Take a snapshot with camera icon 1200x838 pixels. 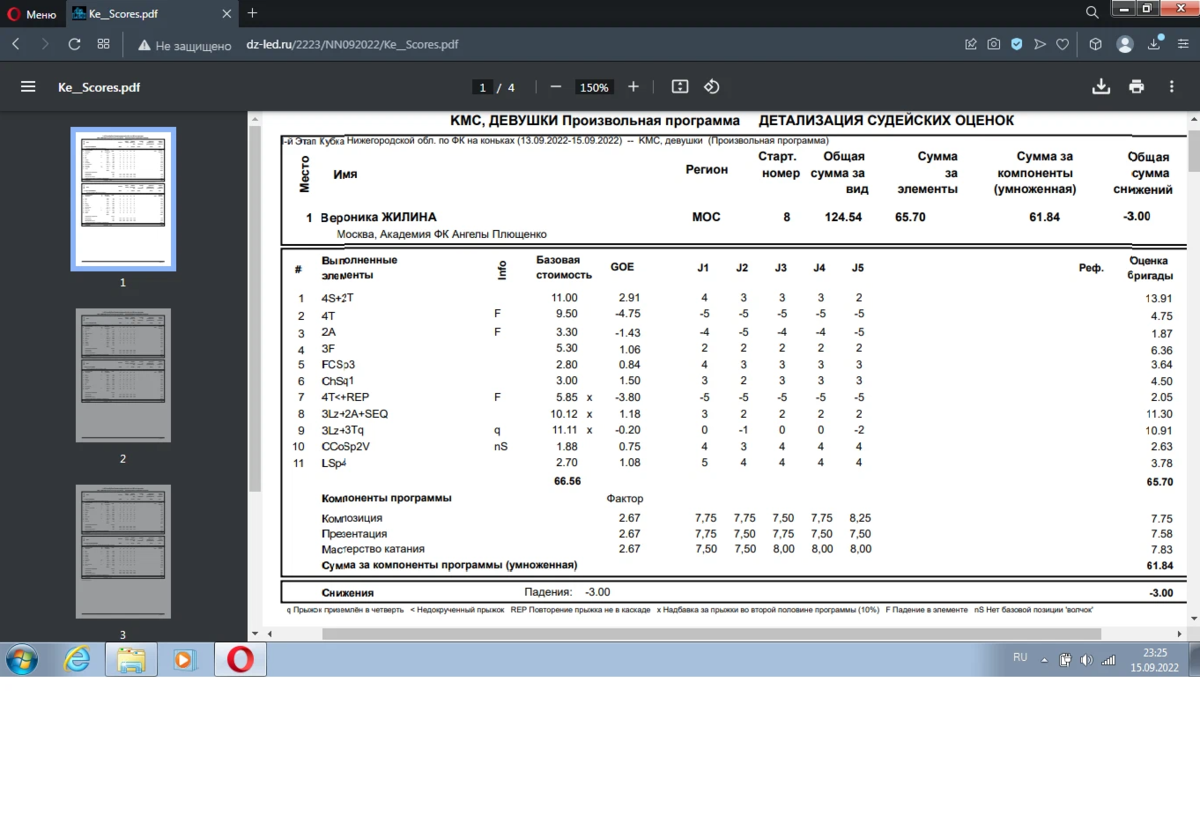click(x=993, y=44)
